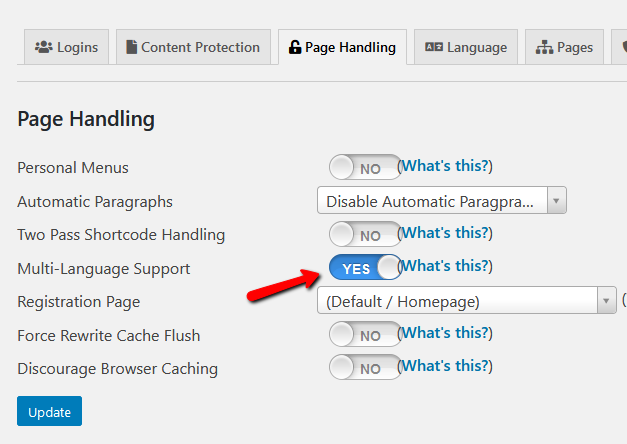The width and height of the screenshot is (627, 444).
Task: Open the Language tab
Action: point(466,47)
